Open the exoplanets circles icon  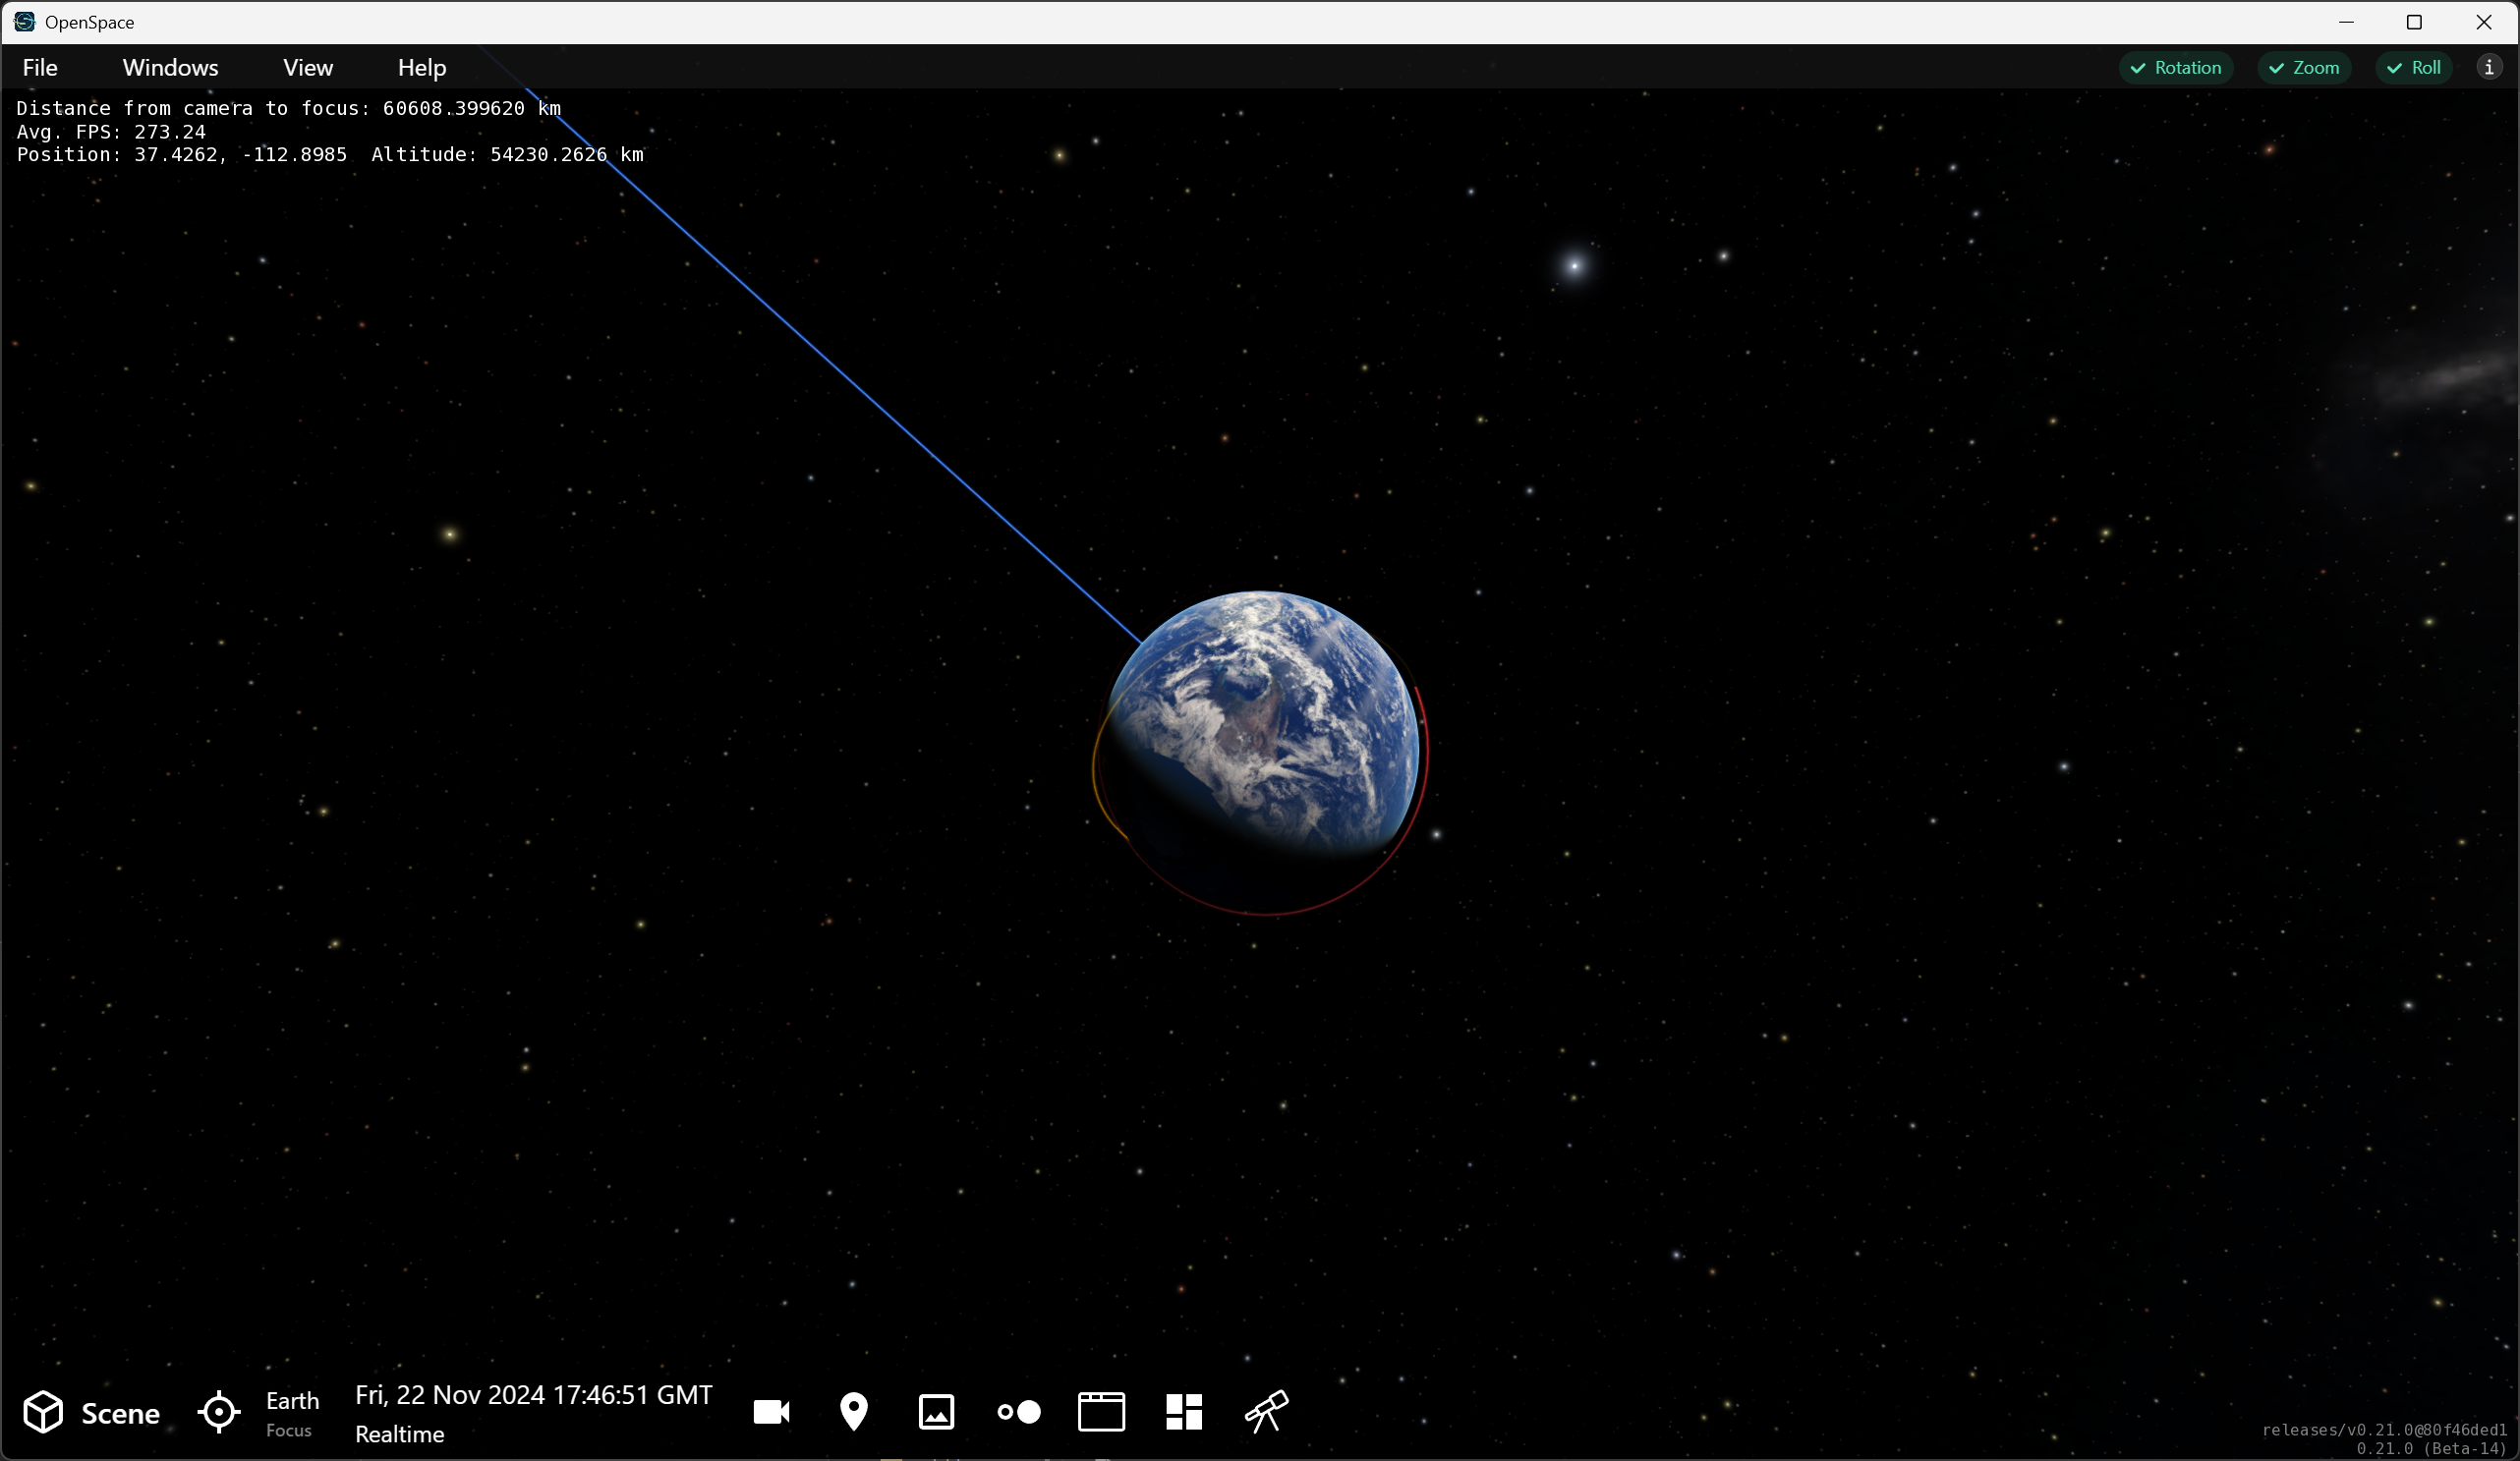coord(1019,1412)
